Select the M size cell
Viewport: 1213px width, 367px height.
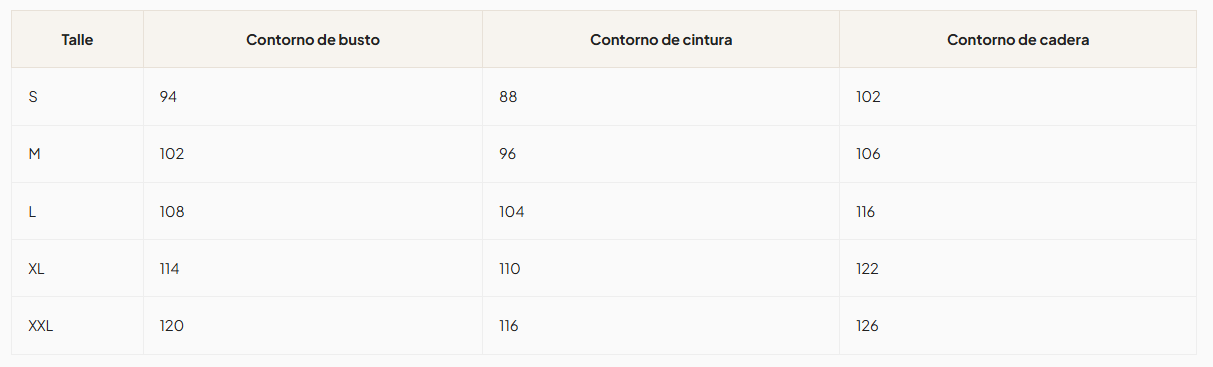(x=35, y=154)
